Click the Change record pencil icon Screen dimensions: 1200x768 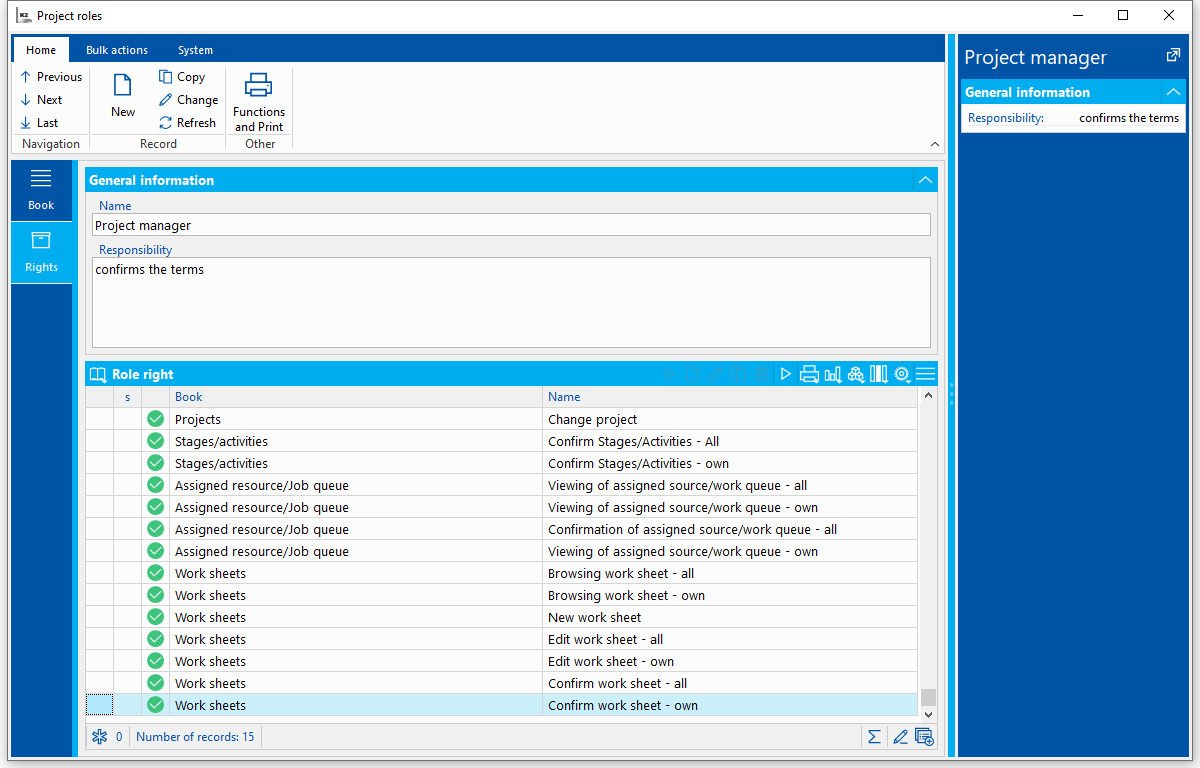(166, 100)
